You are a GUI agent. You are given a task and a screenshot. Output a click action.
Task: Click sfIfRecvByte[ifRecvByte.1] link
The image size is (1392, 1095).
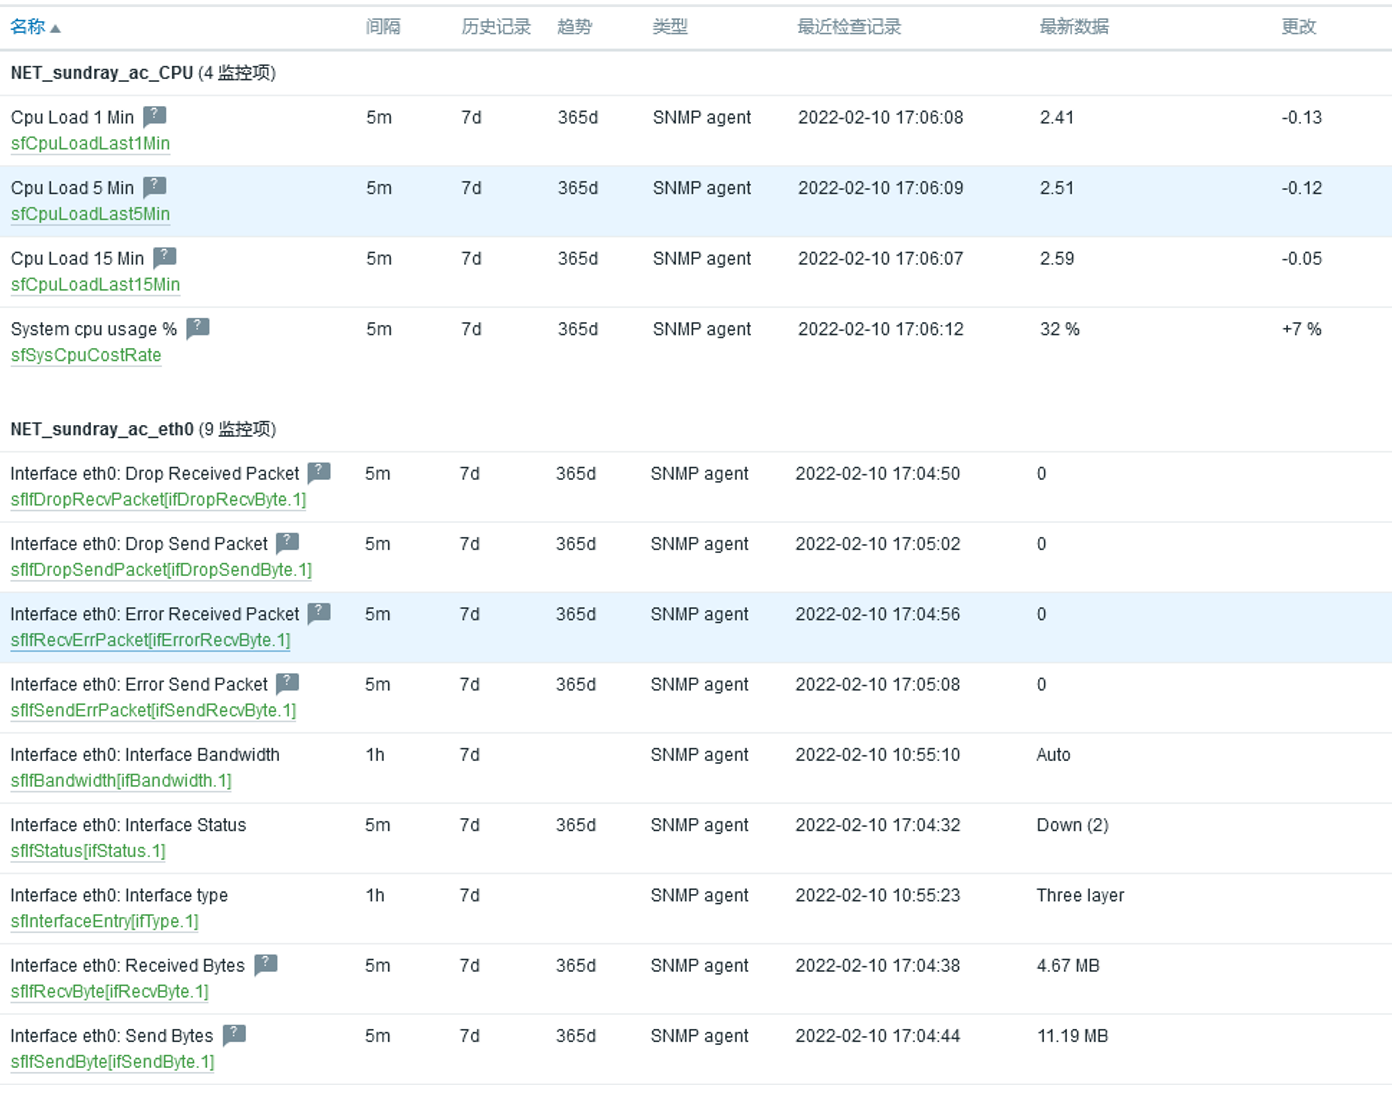109,992
